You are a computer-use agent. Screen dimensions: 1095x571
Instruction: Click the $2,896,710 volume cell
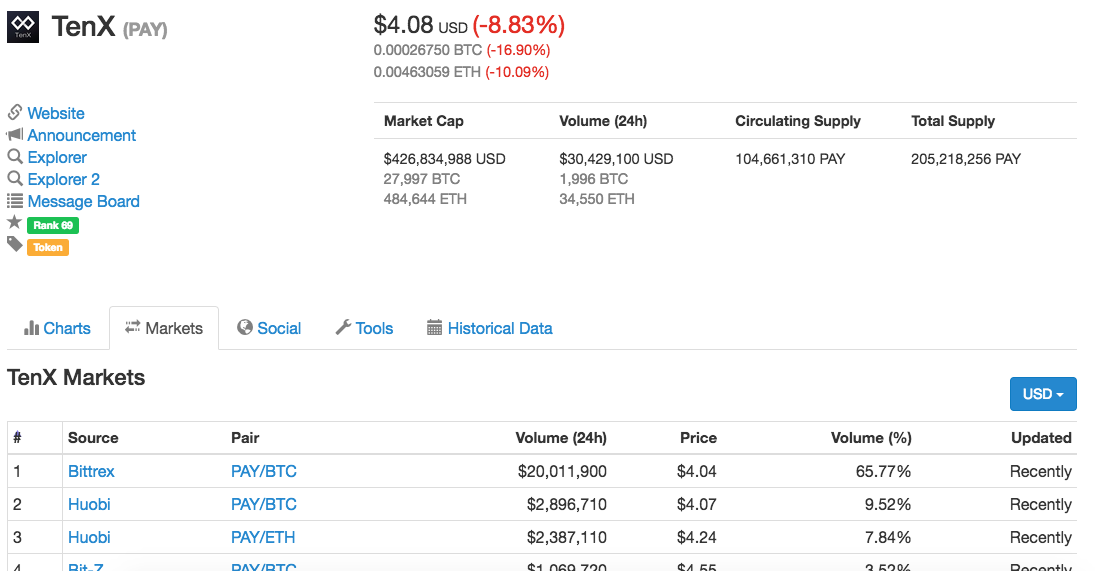566,504
